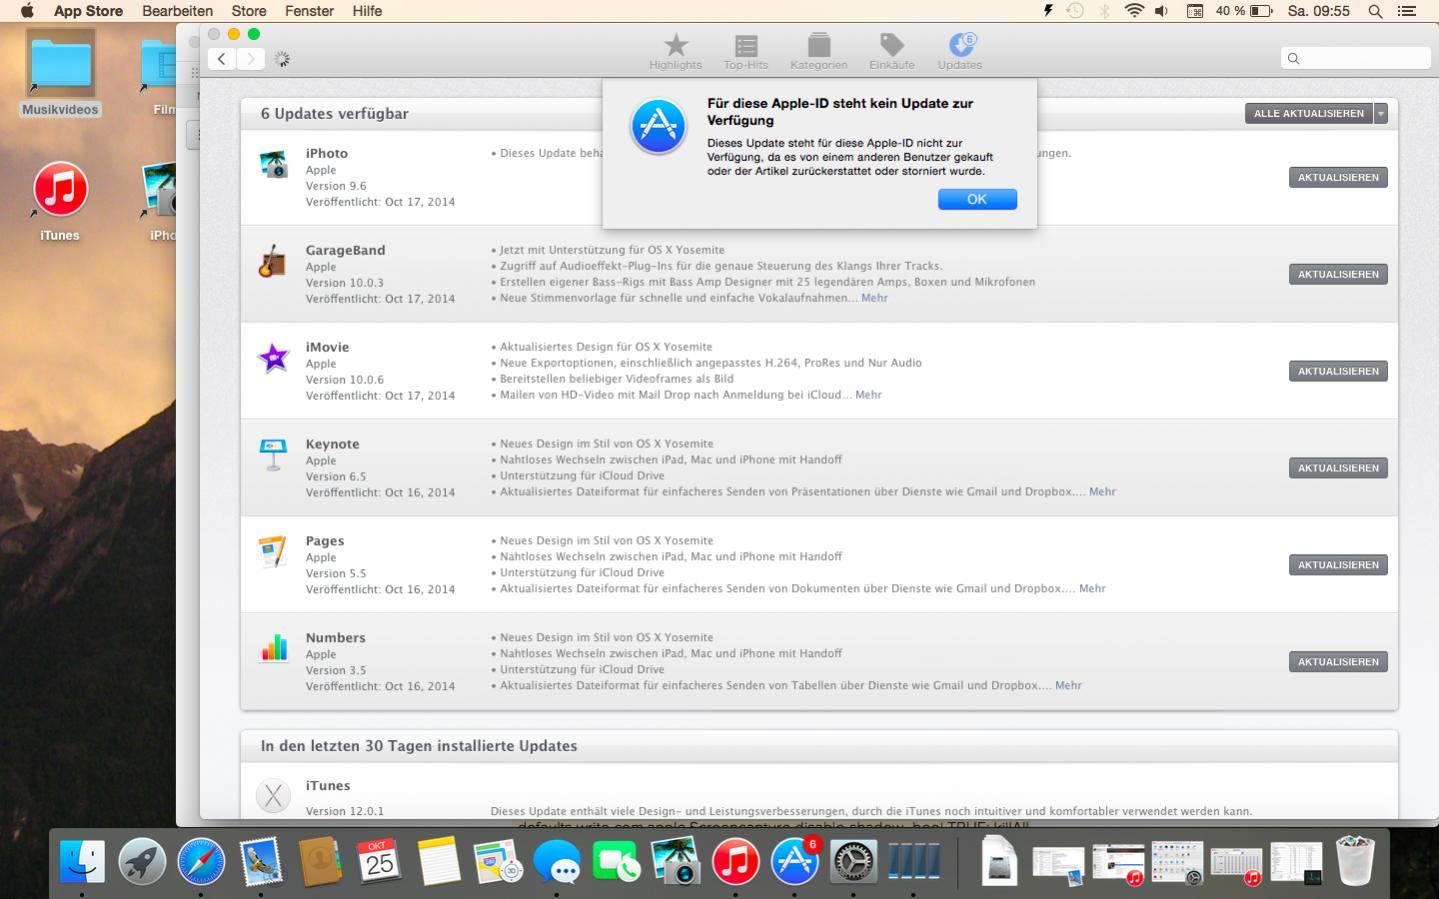The height and width of the screenshot is (899, 1439).
Task: Open the Bearbeiten menu
Action: pos(177,11)
